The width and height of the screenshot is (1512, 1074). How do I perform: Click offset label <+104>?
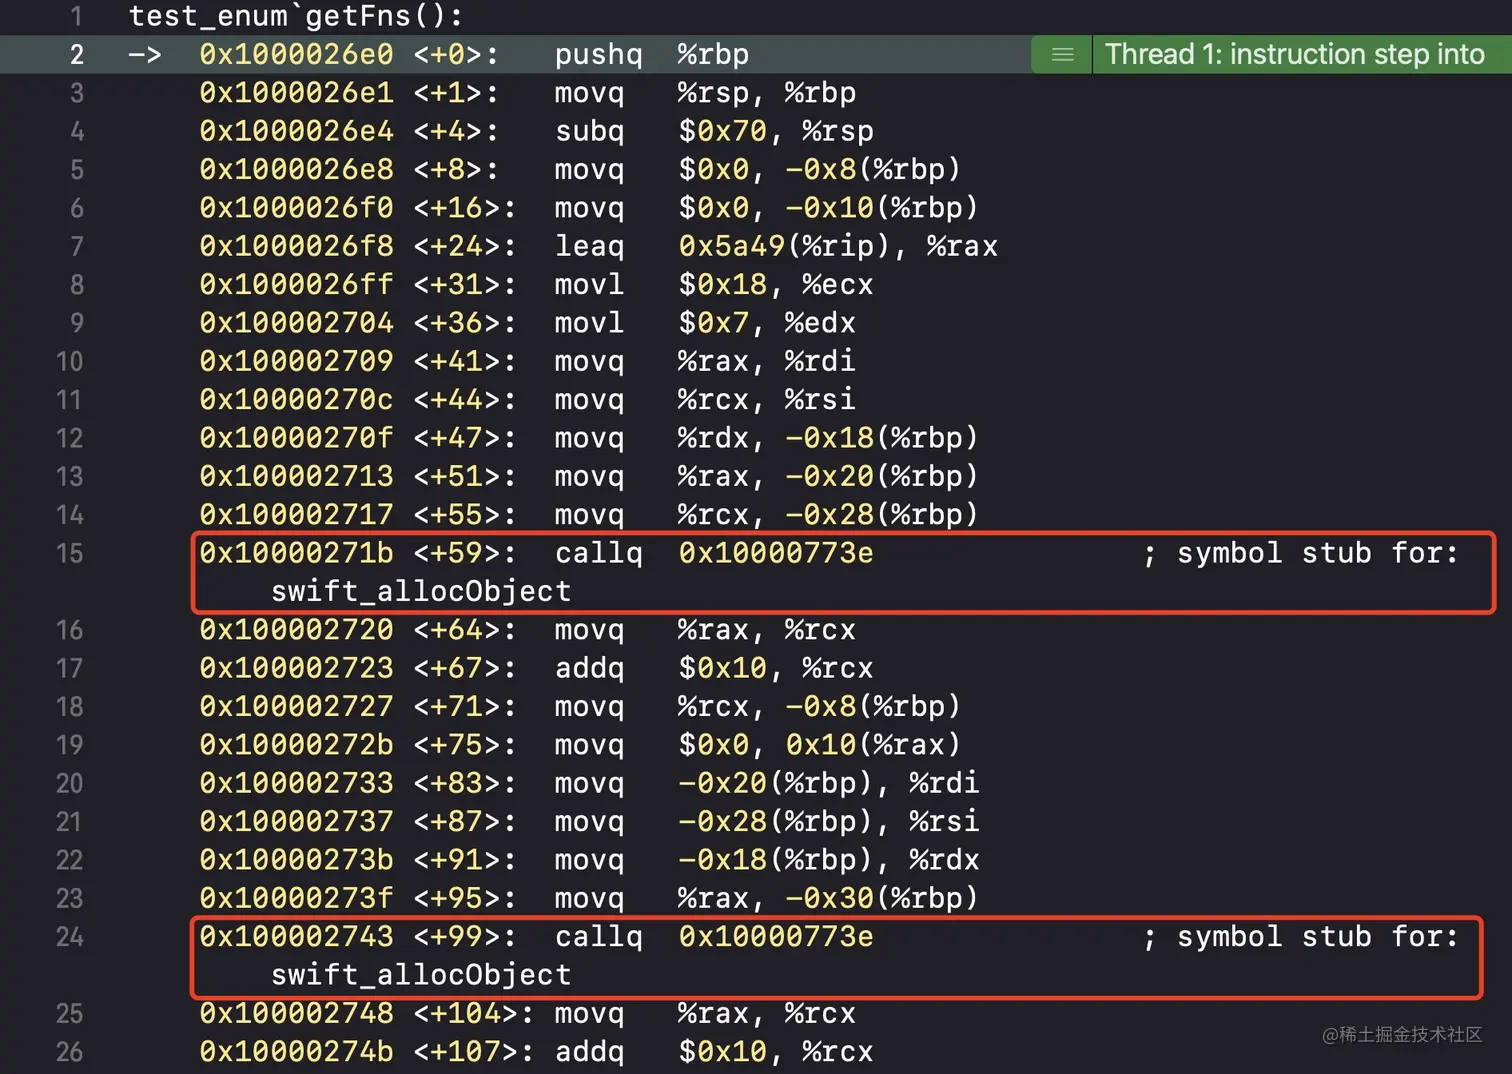pos(473,1013)
